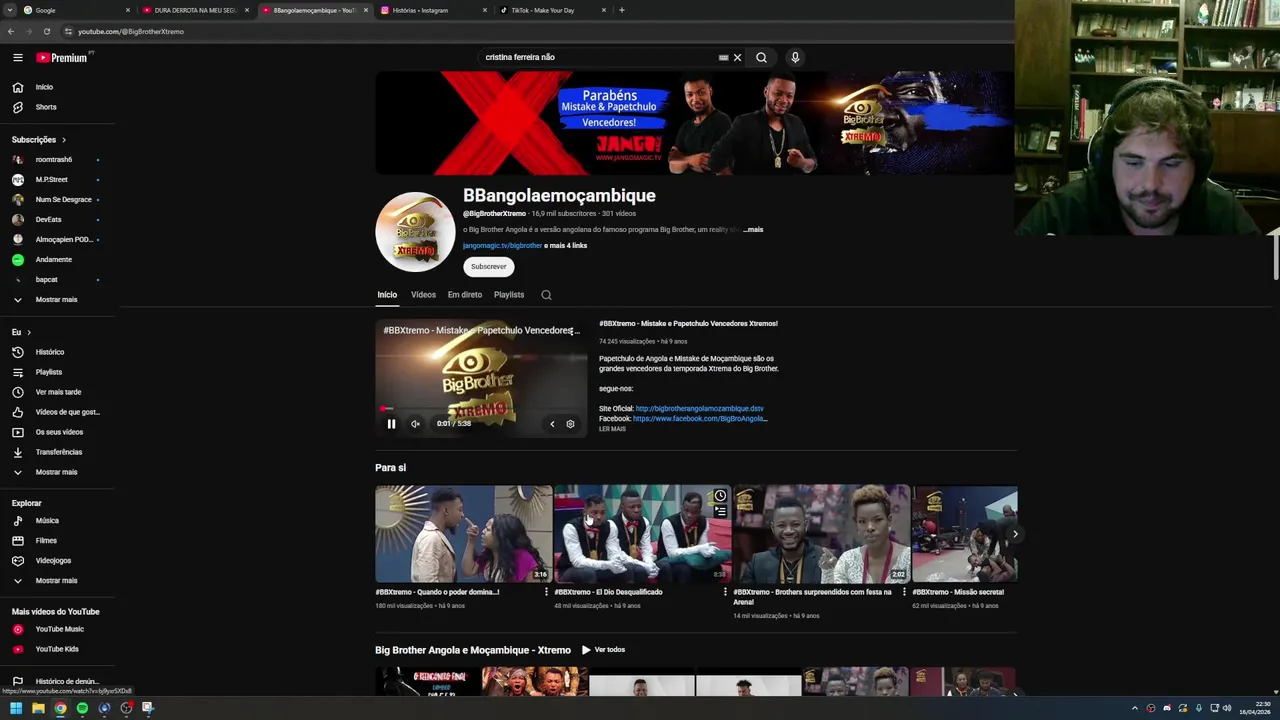Open Os seus vídeos in the sidebar

pyautogui.click(x=57, y=432)
